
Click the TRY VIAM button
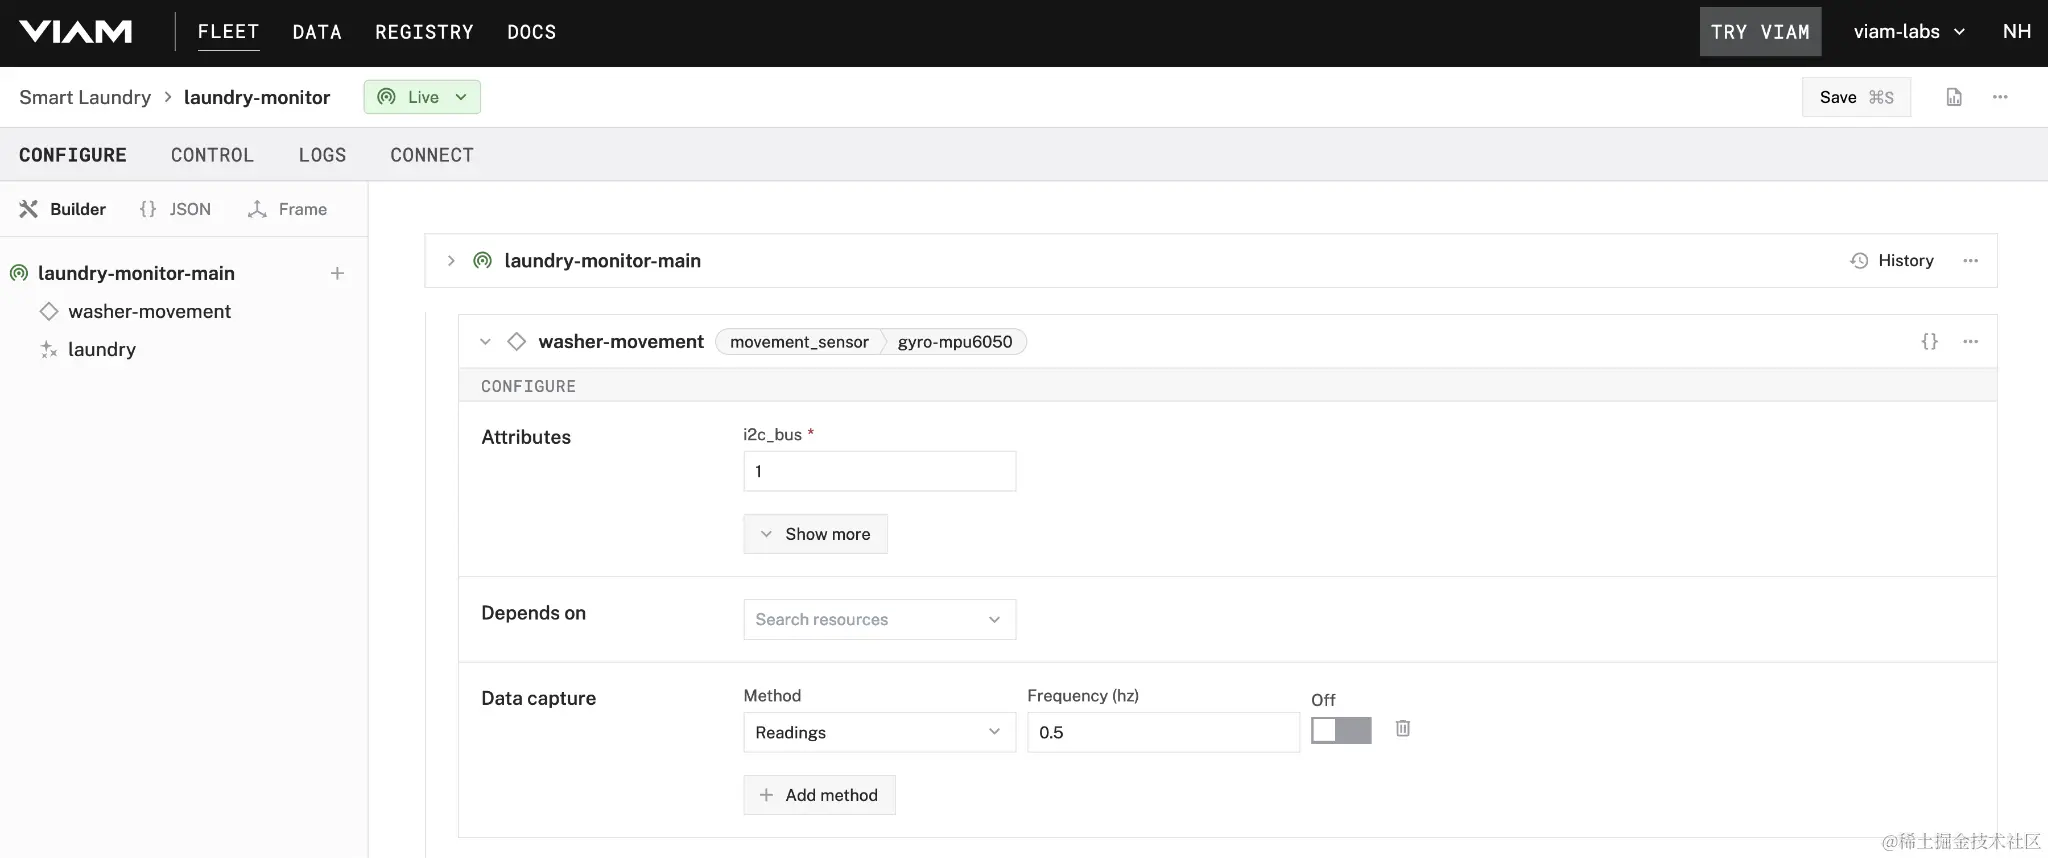point(1760,32)
